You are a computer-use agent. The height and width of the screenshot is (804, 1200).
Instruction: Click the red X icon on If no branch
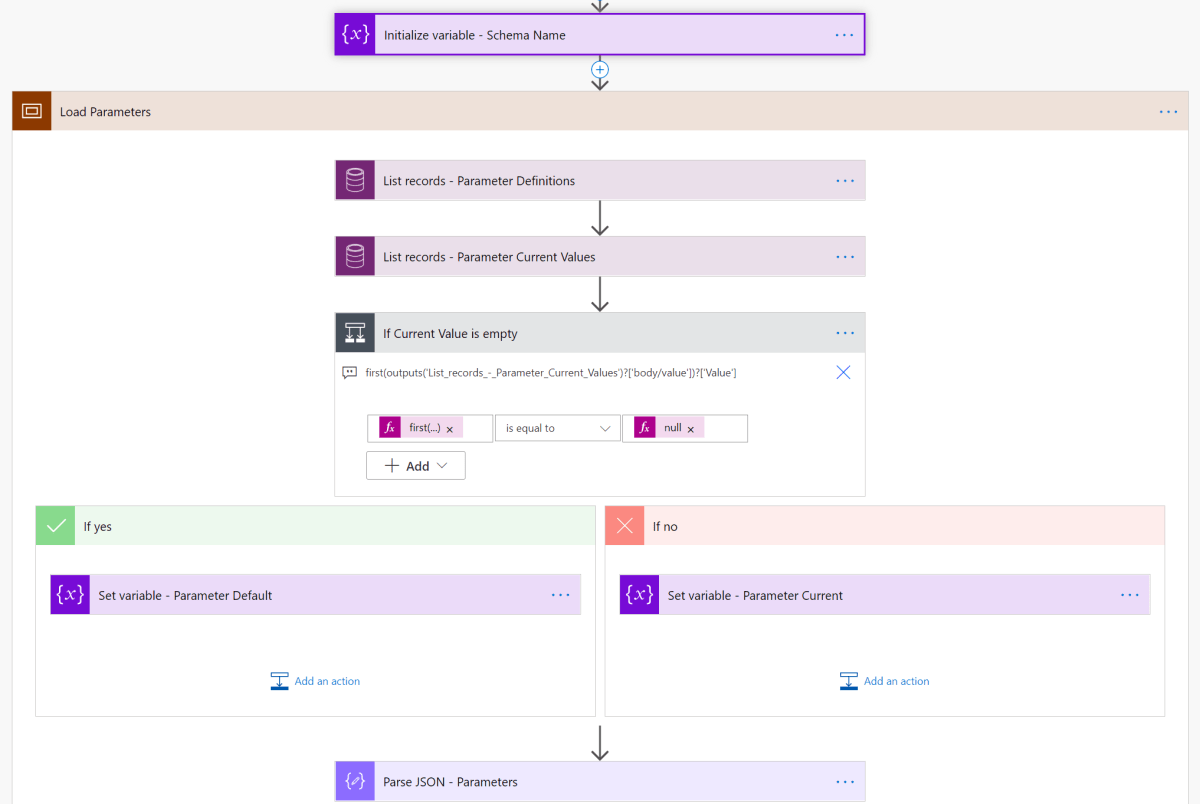tap(624, 525)
